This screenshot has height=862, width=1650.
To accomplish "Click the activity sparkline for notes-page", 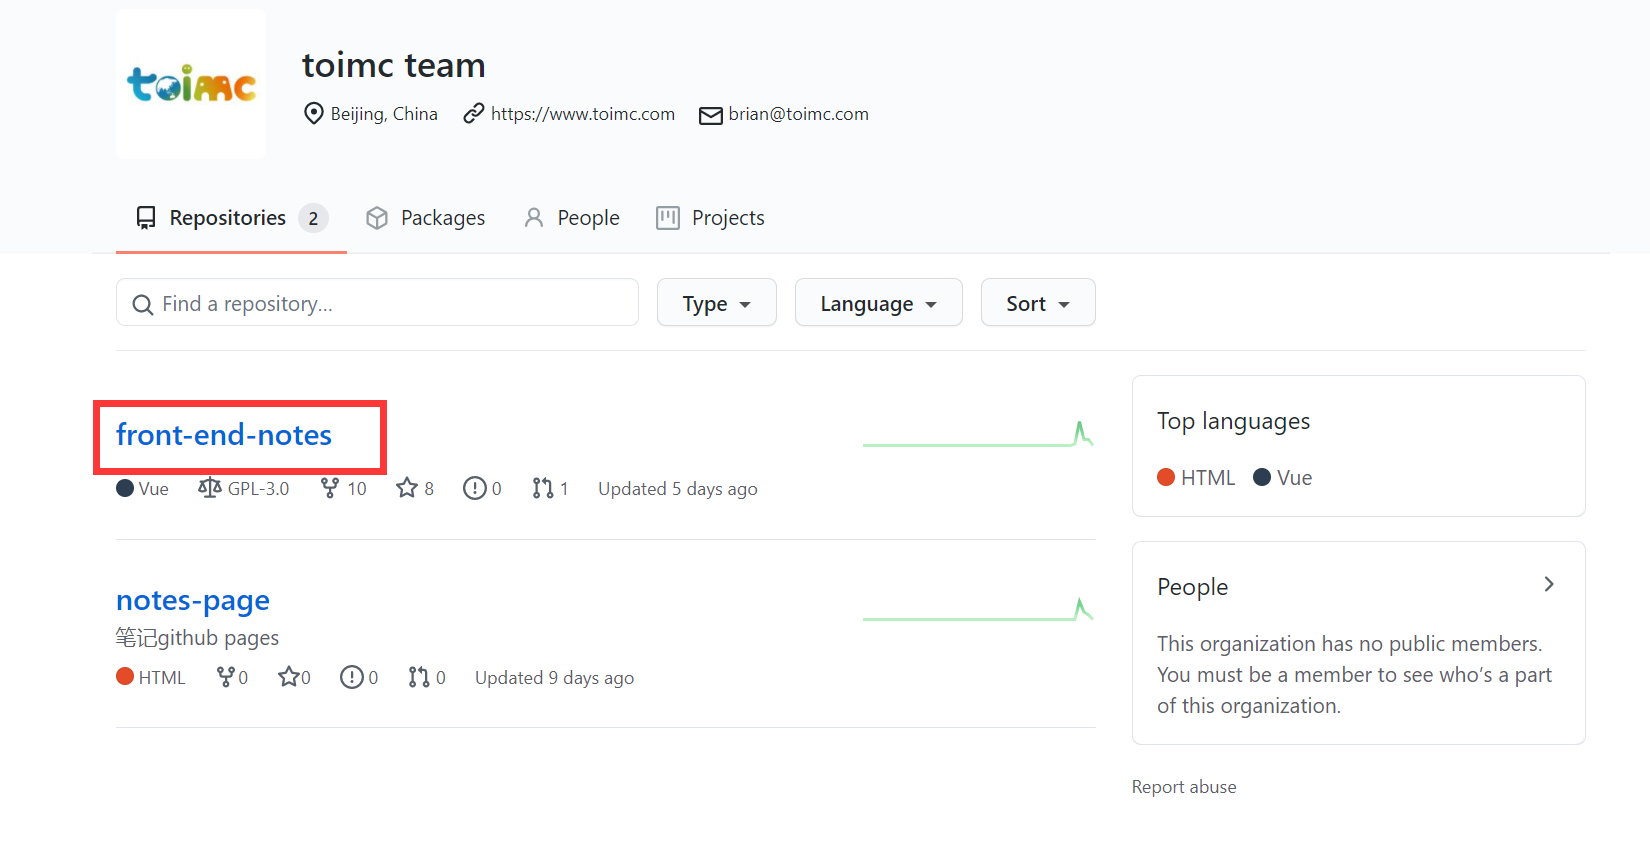I will click(978, 609).
